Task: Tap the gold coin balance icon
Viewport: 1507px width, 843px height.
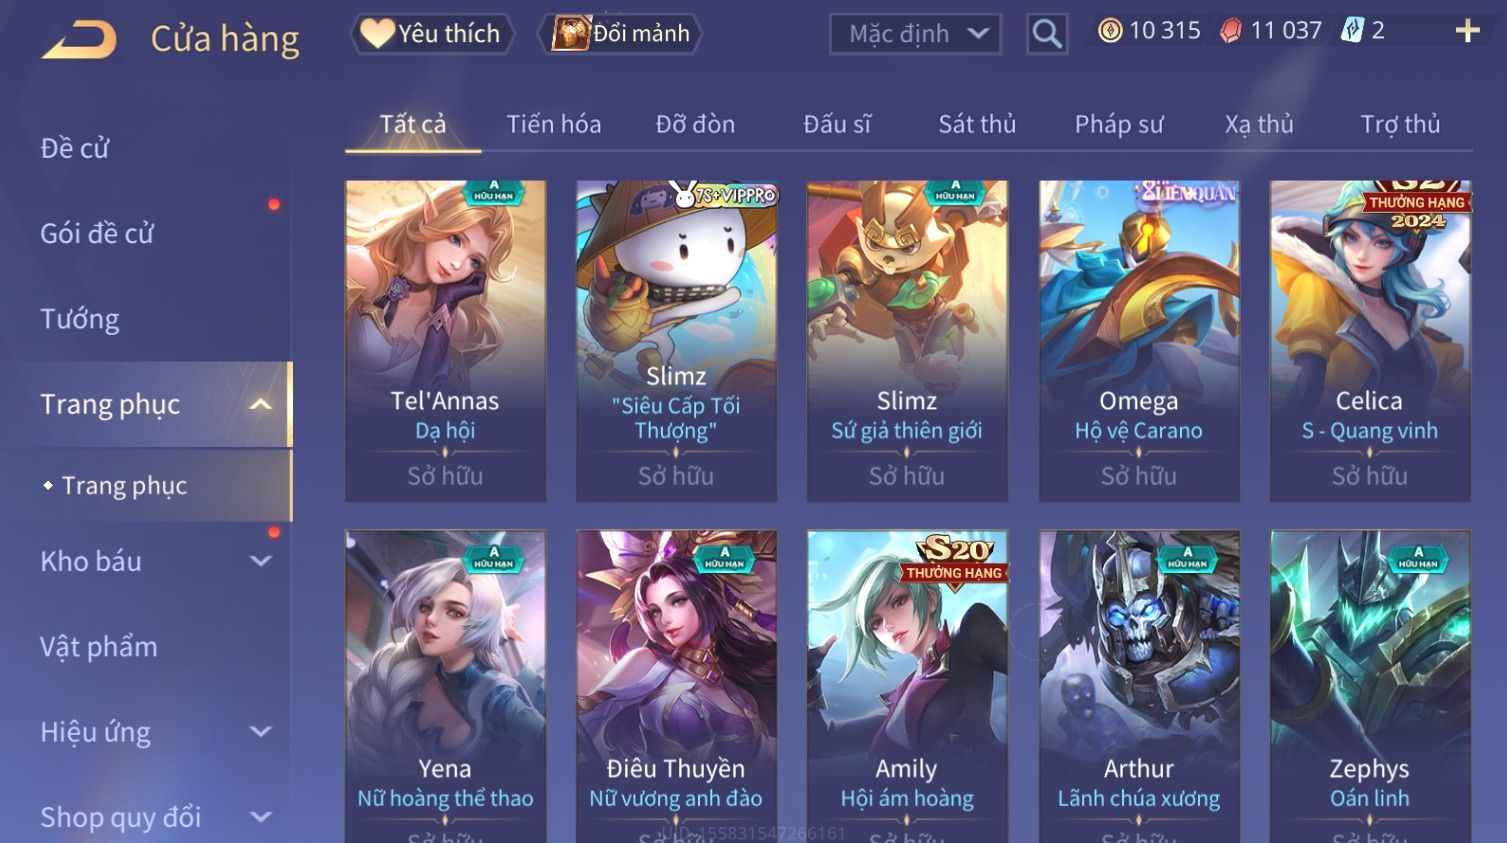Action: 1110,31
